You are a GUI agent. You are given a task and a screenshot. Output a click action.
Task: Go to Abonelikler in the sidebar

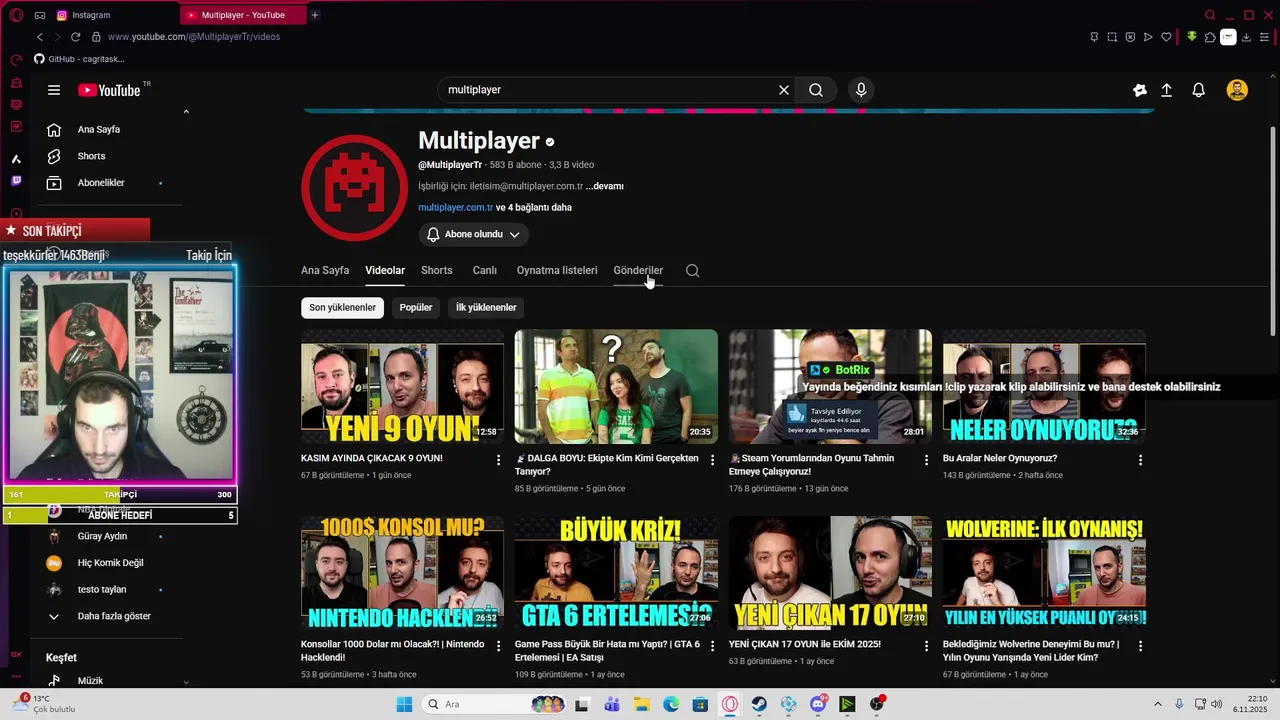100,183
